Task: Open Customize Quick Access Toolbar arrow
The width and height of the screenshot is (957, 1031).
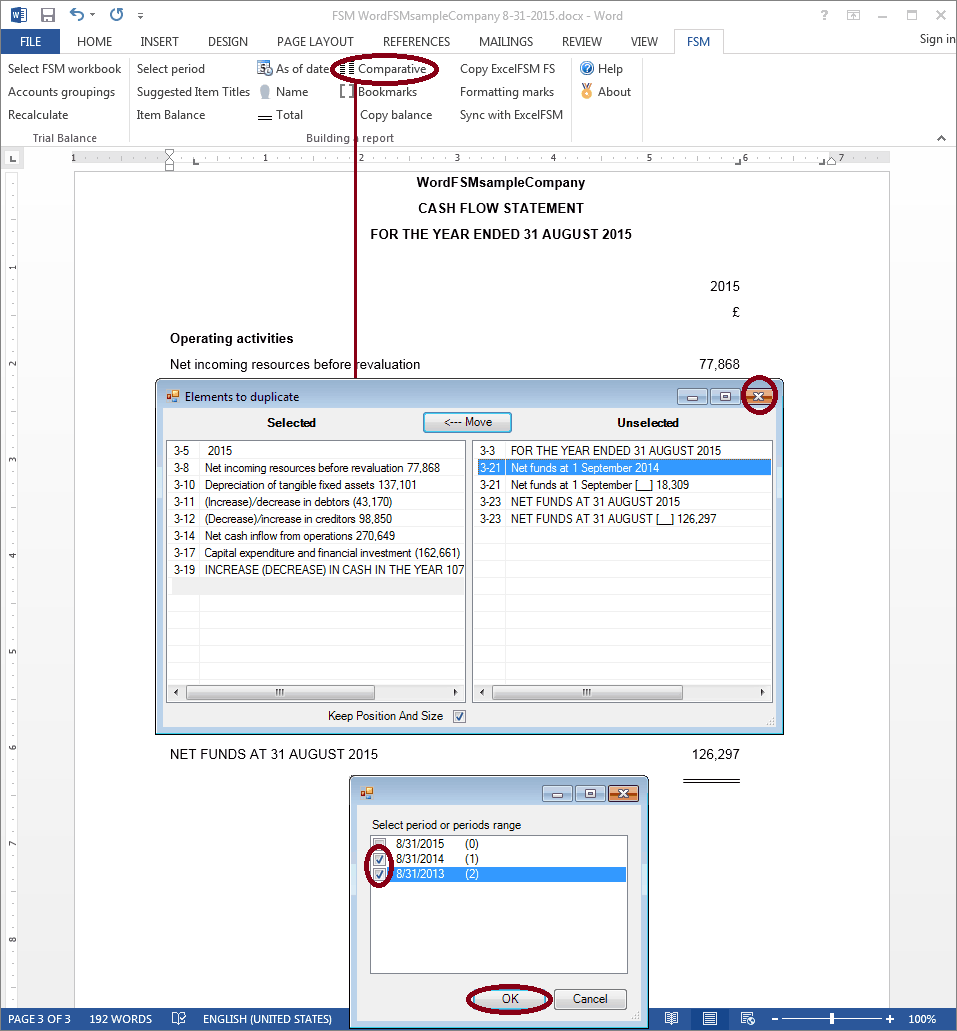Action: 140,16
